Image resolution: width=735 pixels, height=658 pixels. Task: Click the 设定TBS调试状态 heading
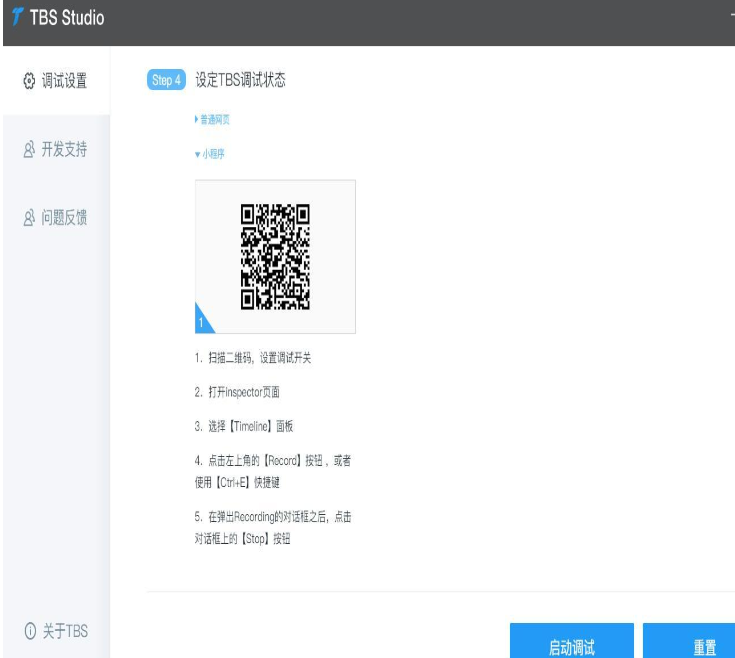240,80
